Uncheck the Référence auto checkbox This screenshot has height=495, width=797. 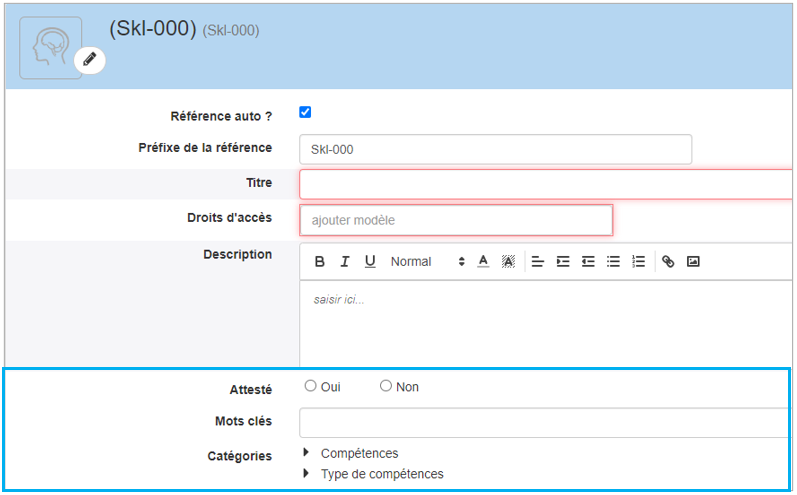click(306, 113)
